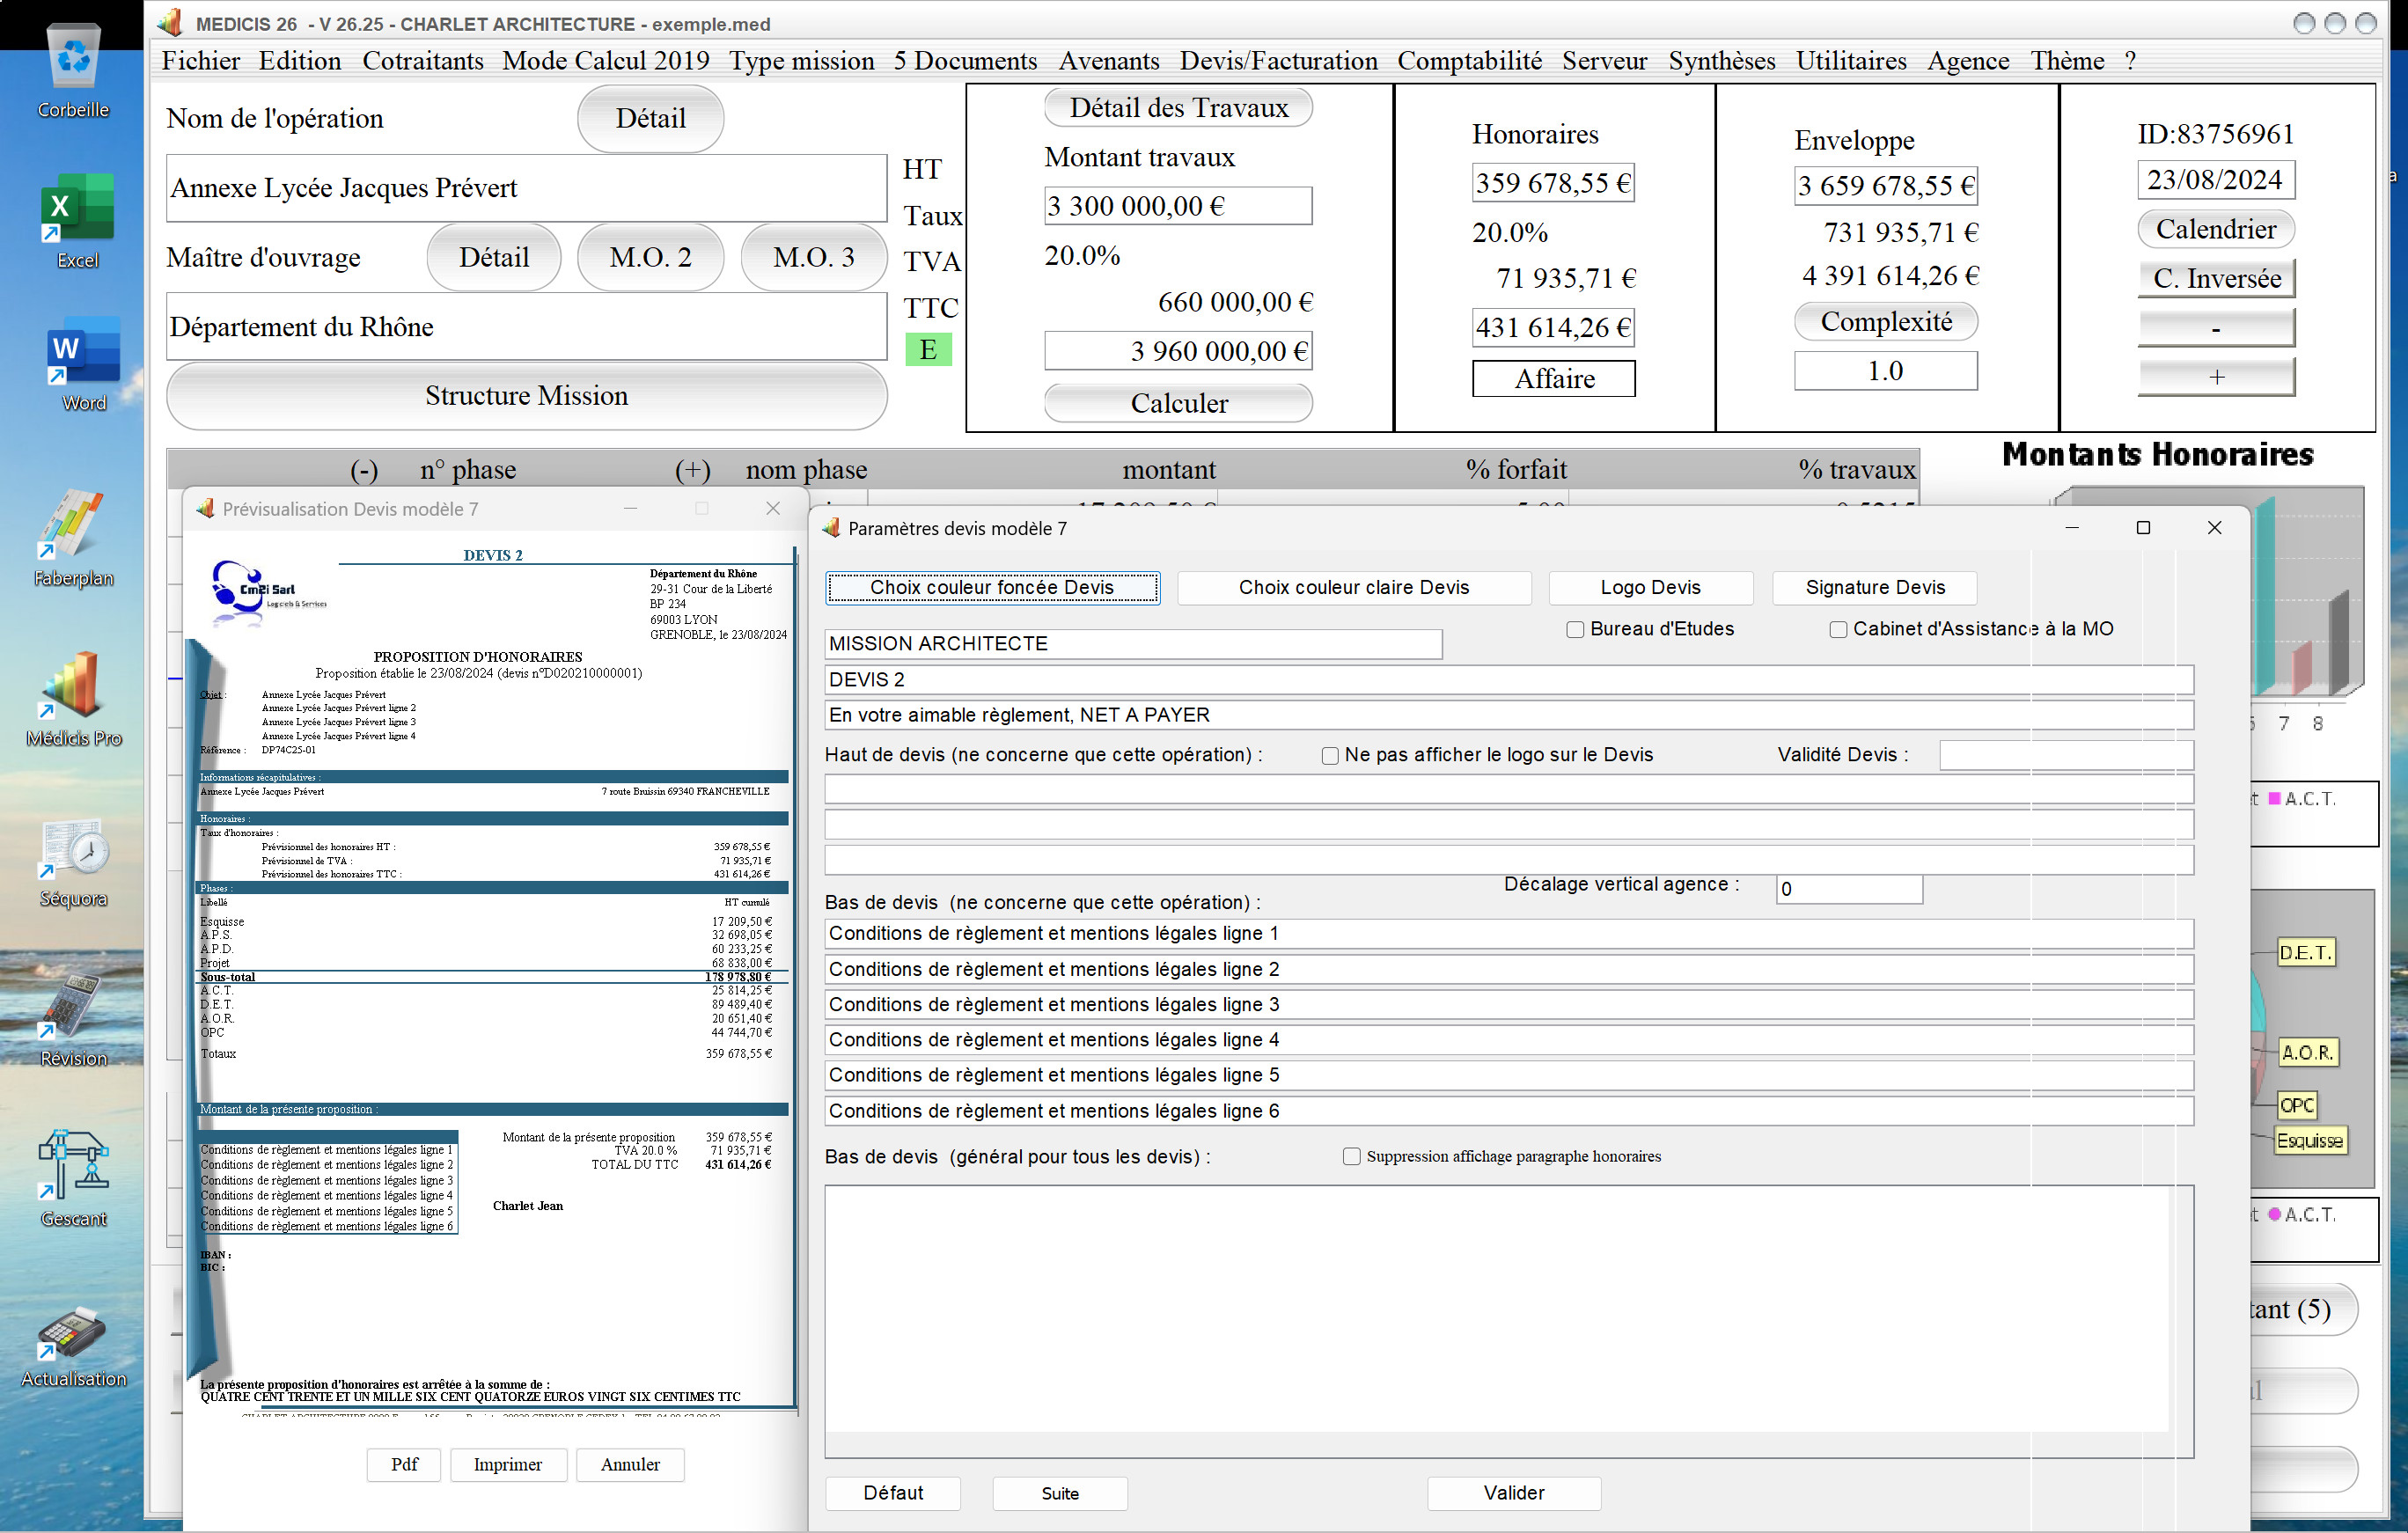The height and width of the screenshot is (1533, 2408).
Task: Click the Calculer button
Action: pyautogui.click(x=1178, y=403)
